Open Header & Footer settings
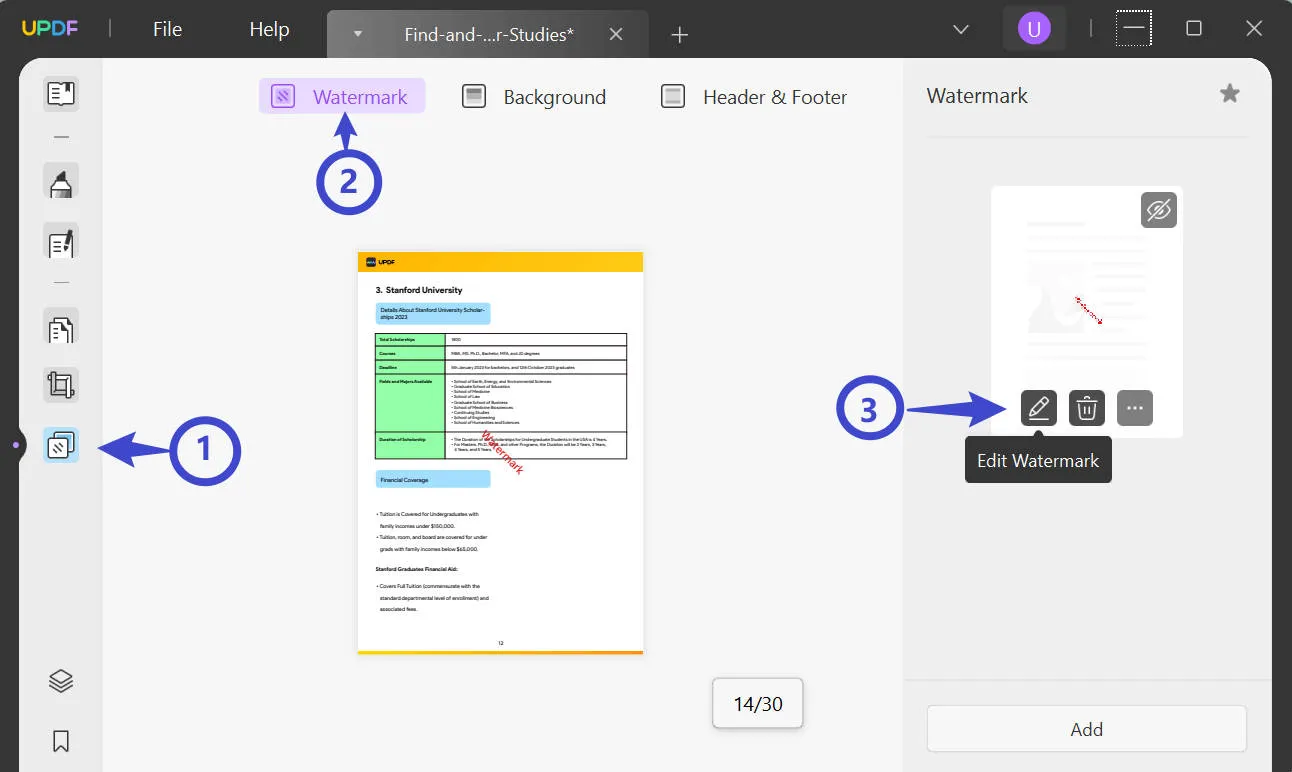Image resolution: width=1292 pixels, height=772 pixels. [753, 96]
